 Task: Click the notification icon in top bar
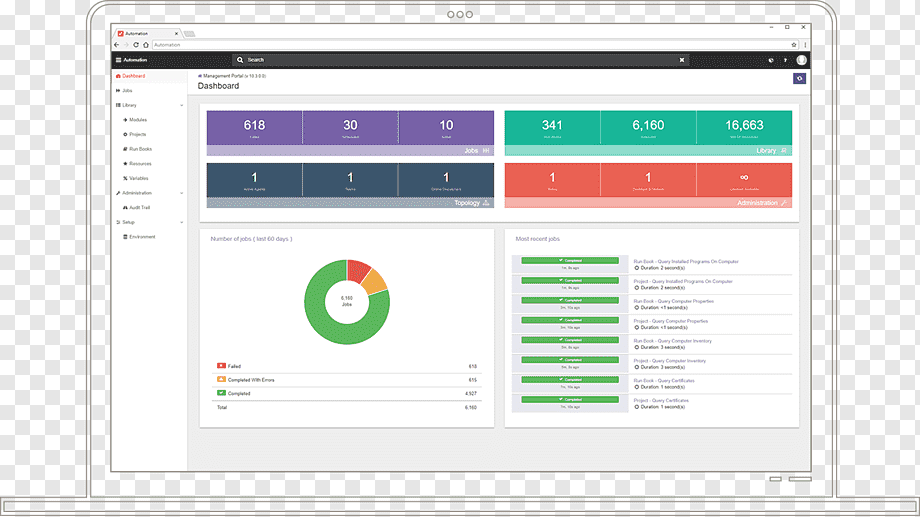pyautogui.click(x=771, y=60)
